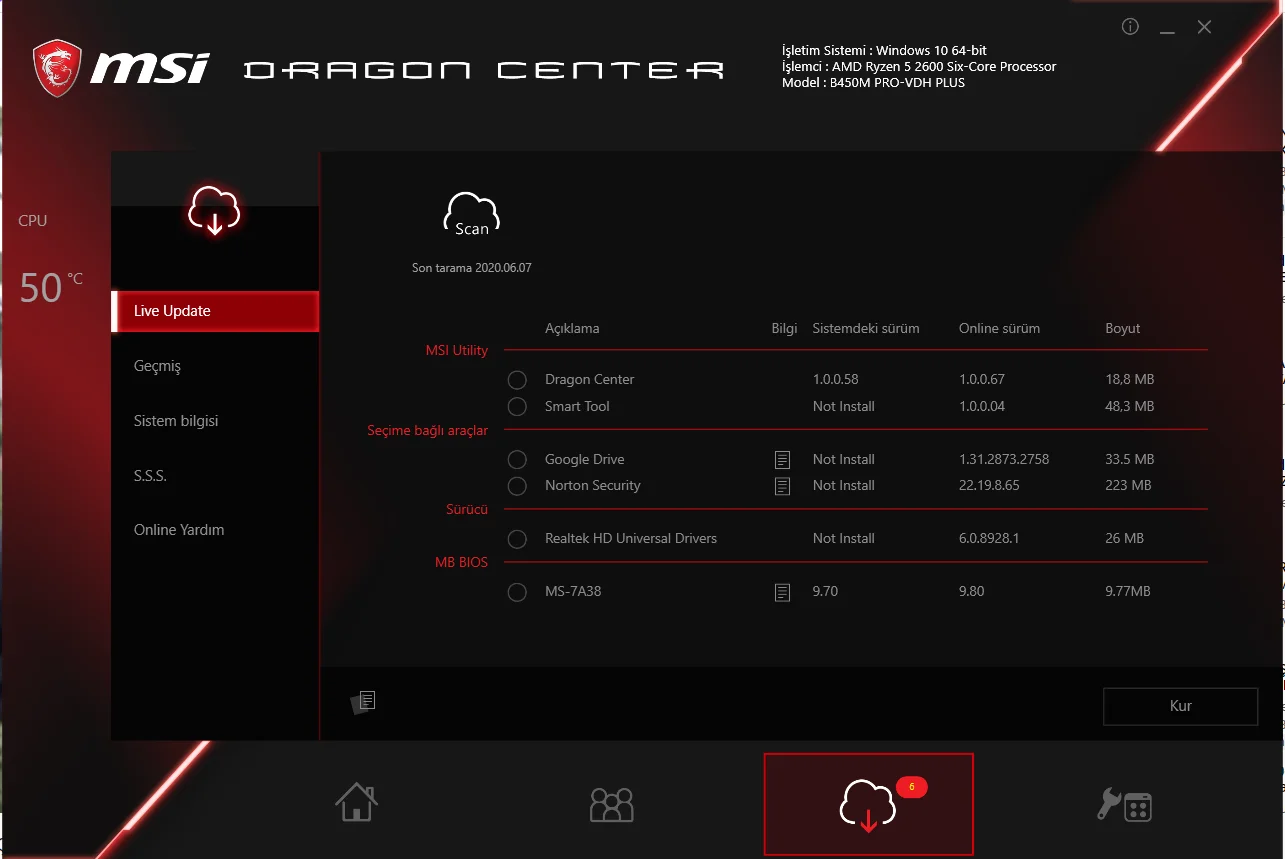
Task: Click the Dragon Center title text
Action: 484,70
